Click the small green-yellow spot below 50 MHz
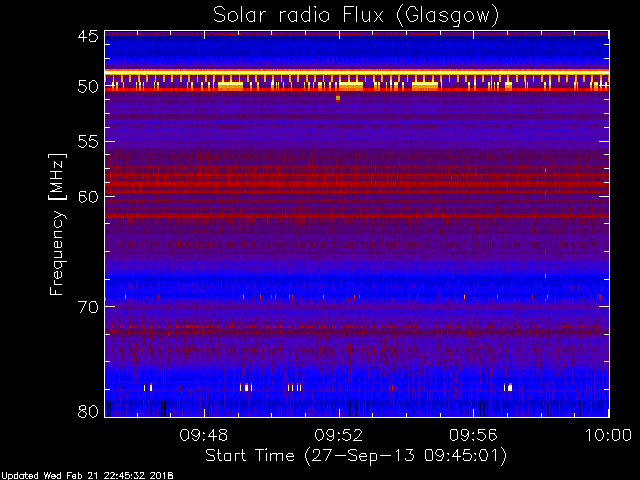 pos(338,98)
